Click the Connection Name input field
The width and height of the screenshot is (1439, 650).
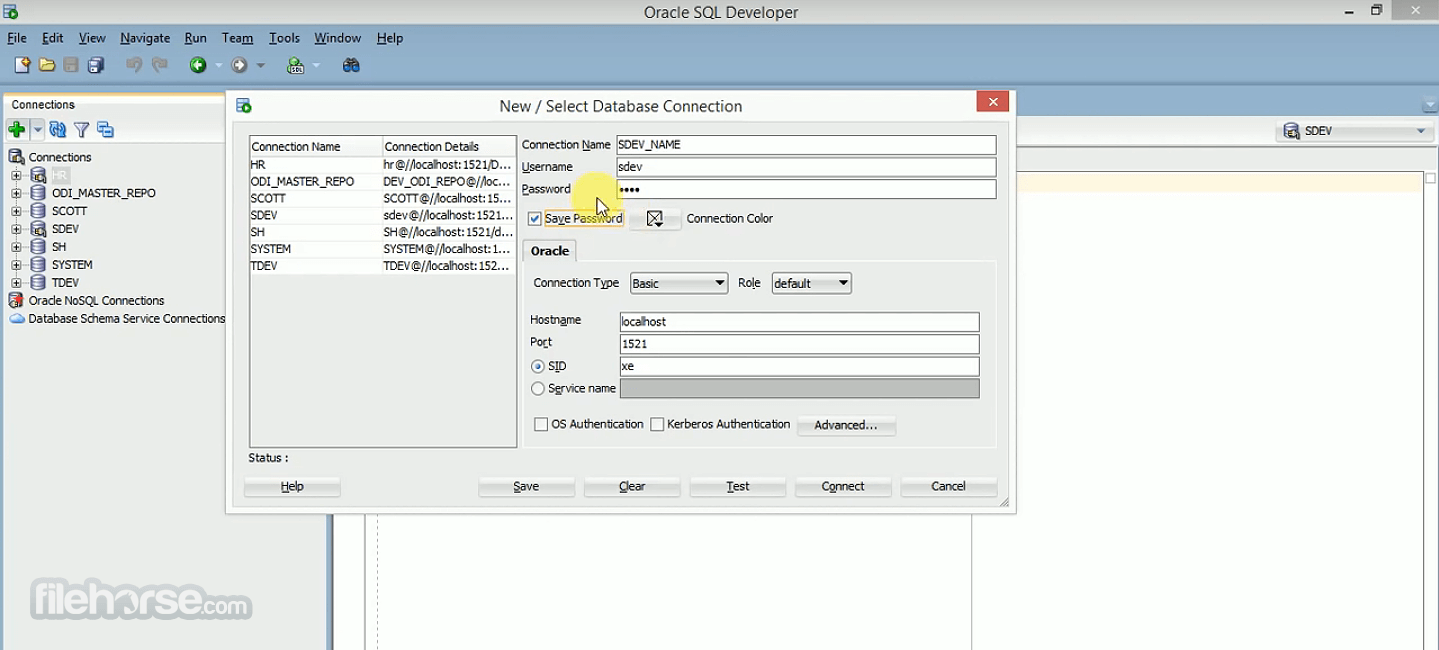point(806,145)
